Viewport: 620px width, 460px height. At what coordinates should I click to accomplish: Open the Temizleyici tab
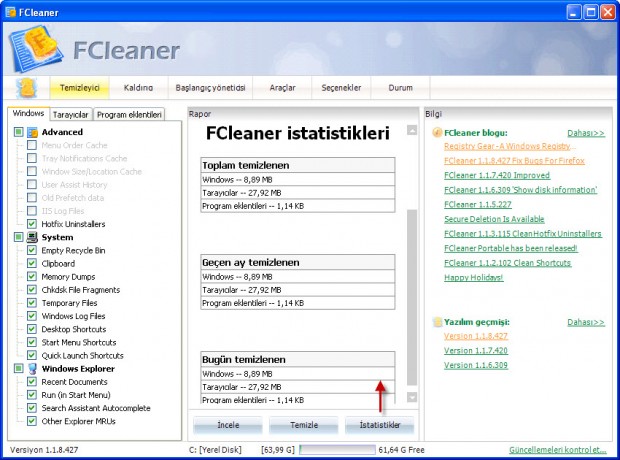(x=80, y=88)
